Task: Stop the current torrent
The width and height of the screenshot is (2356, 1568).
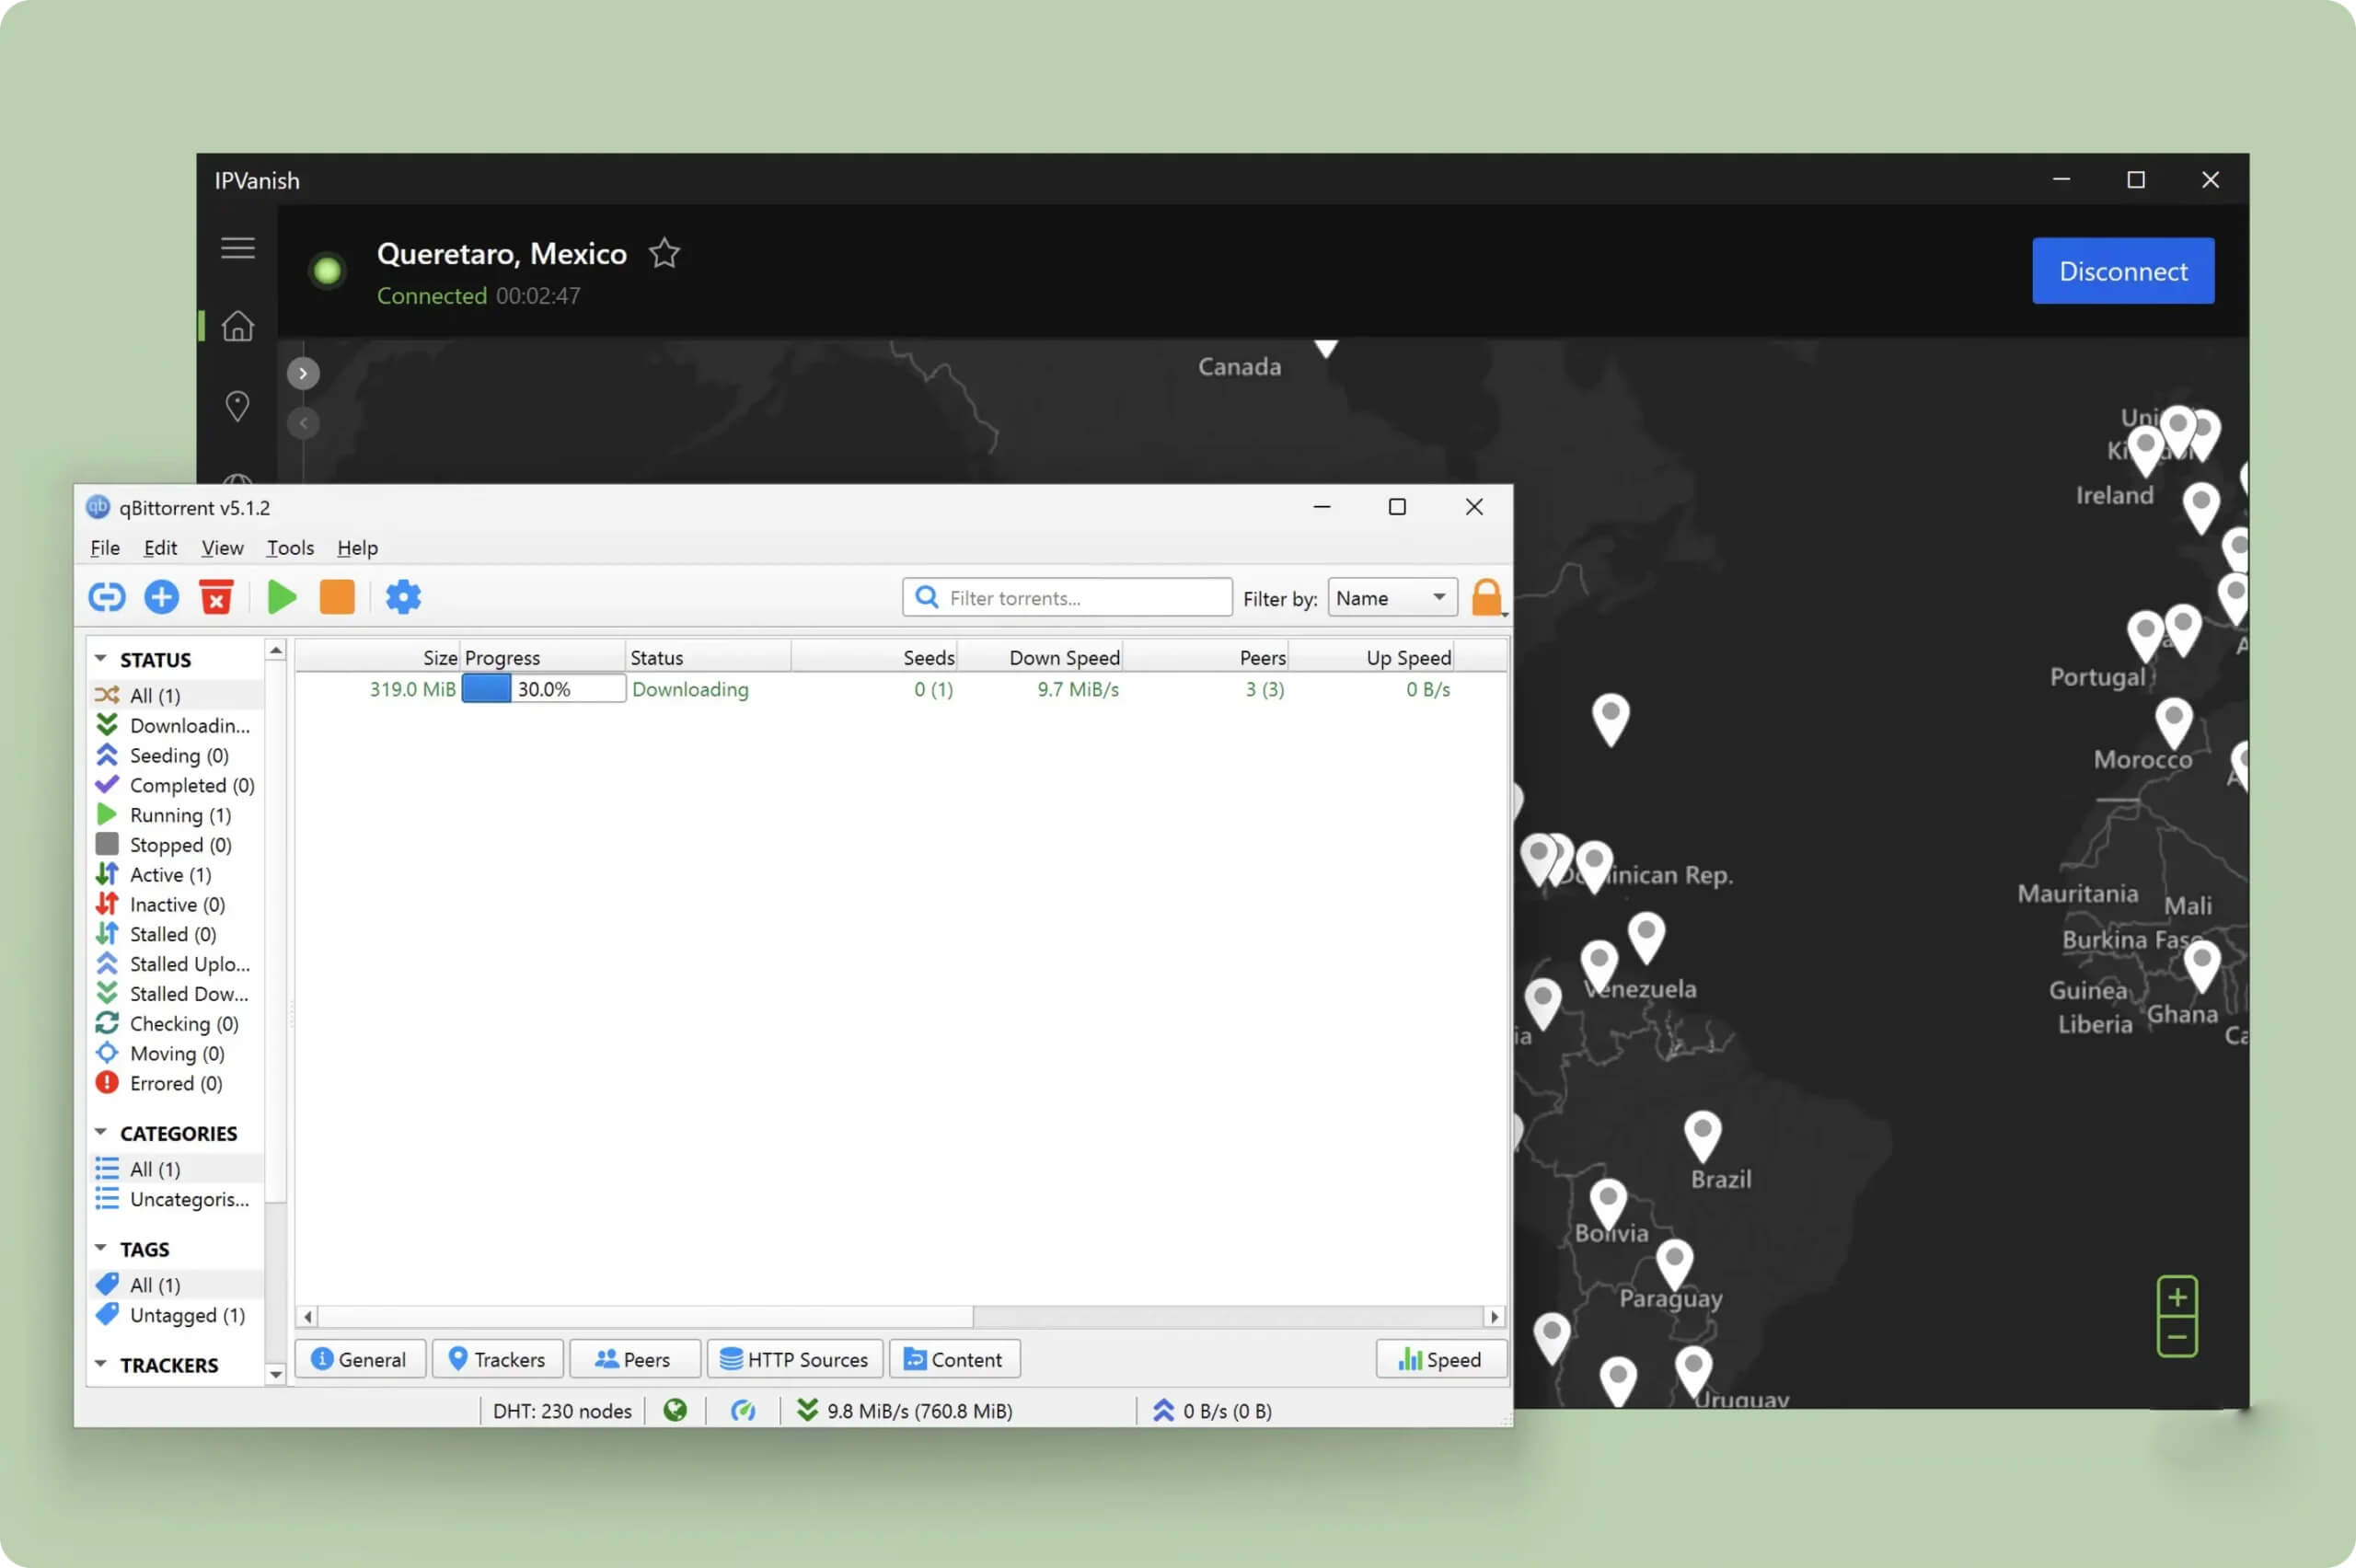Action: click(337, 596)
